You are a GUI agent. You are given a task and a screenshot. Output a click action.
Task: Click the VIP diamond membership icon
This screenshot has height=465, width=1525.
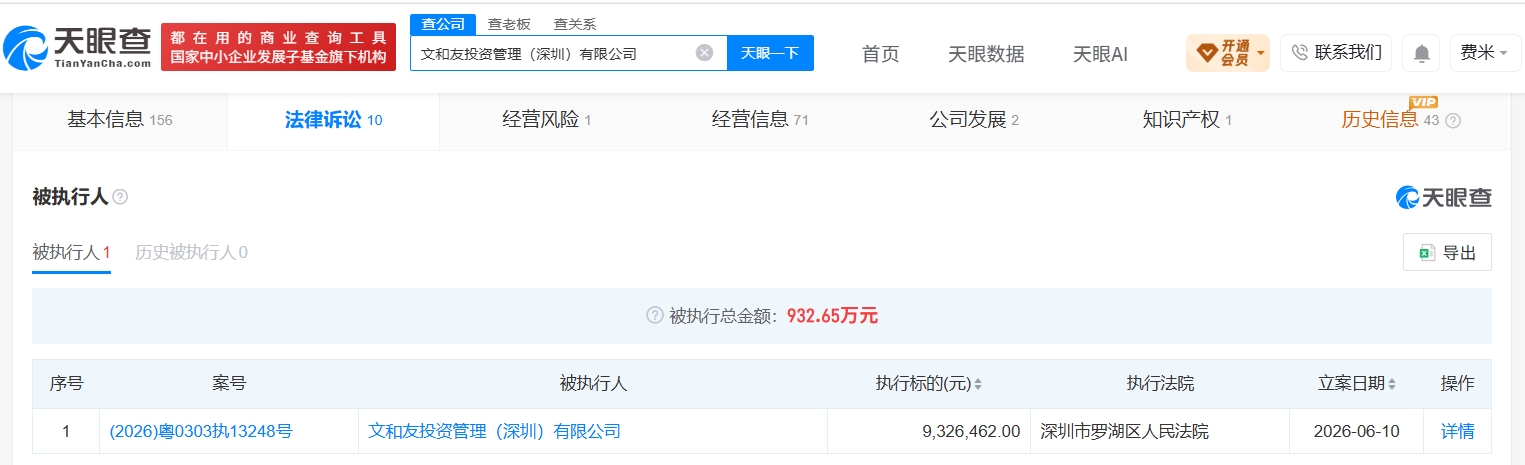pyautogui.click(x=1206, y=52)
